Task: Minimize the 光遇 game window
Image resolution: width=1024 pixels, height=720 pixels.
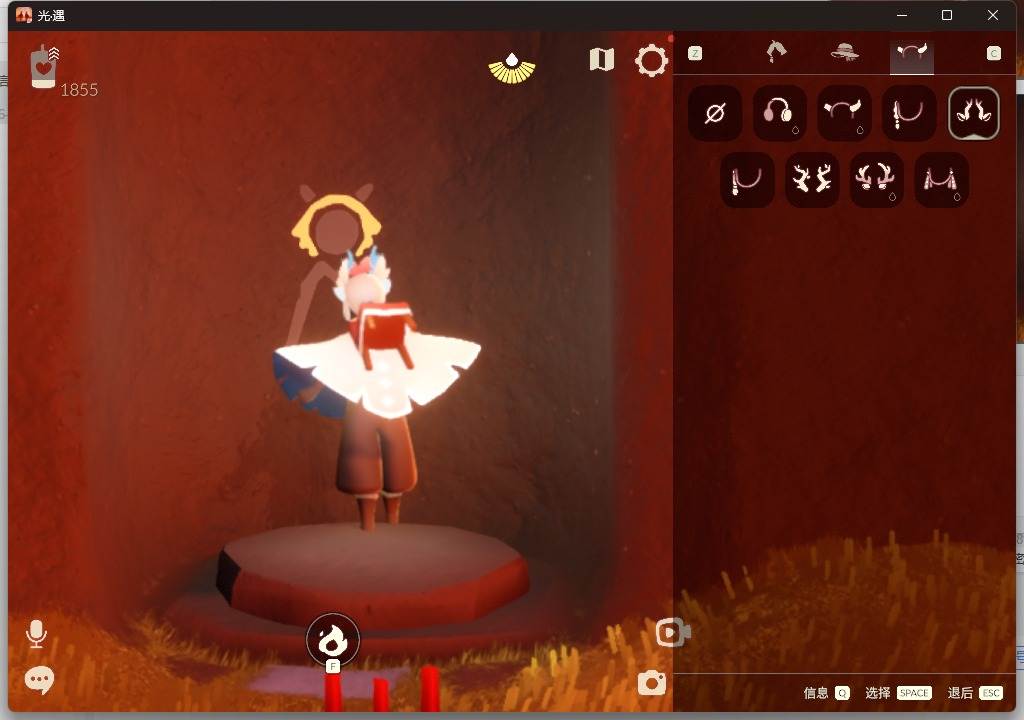Action: (x=902, y=15)
